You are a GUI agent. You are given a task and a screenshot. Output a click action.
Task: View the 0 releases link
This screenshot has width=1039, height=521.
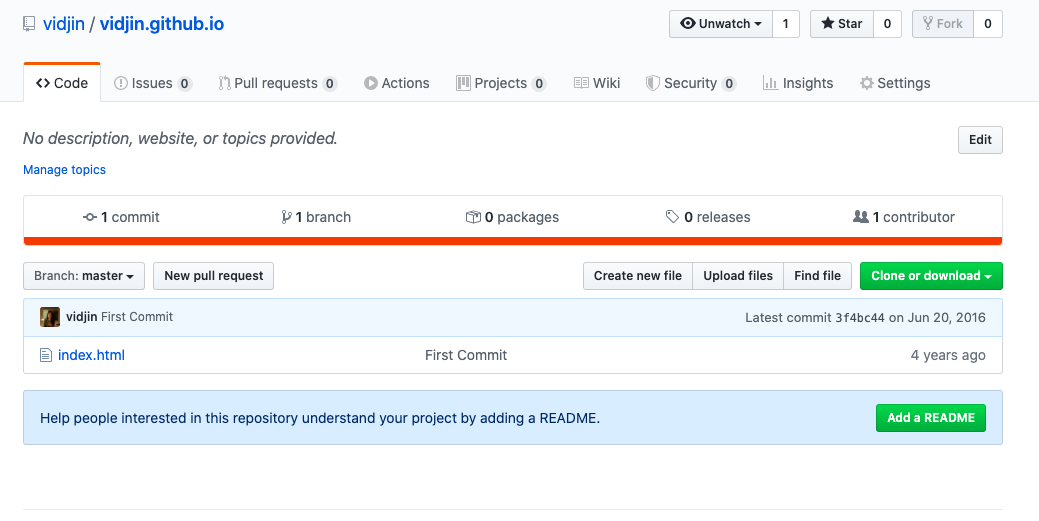click(708, 217)
